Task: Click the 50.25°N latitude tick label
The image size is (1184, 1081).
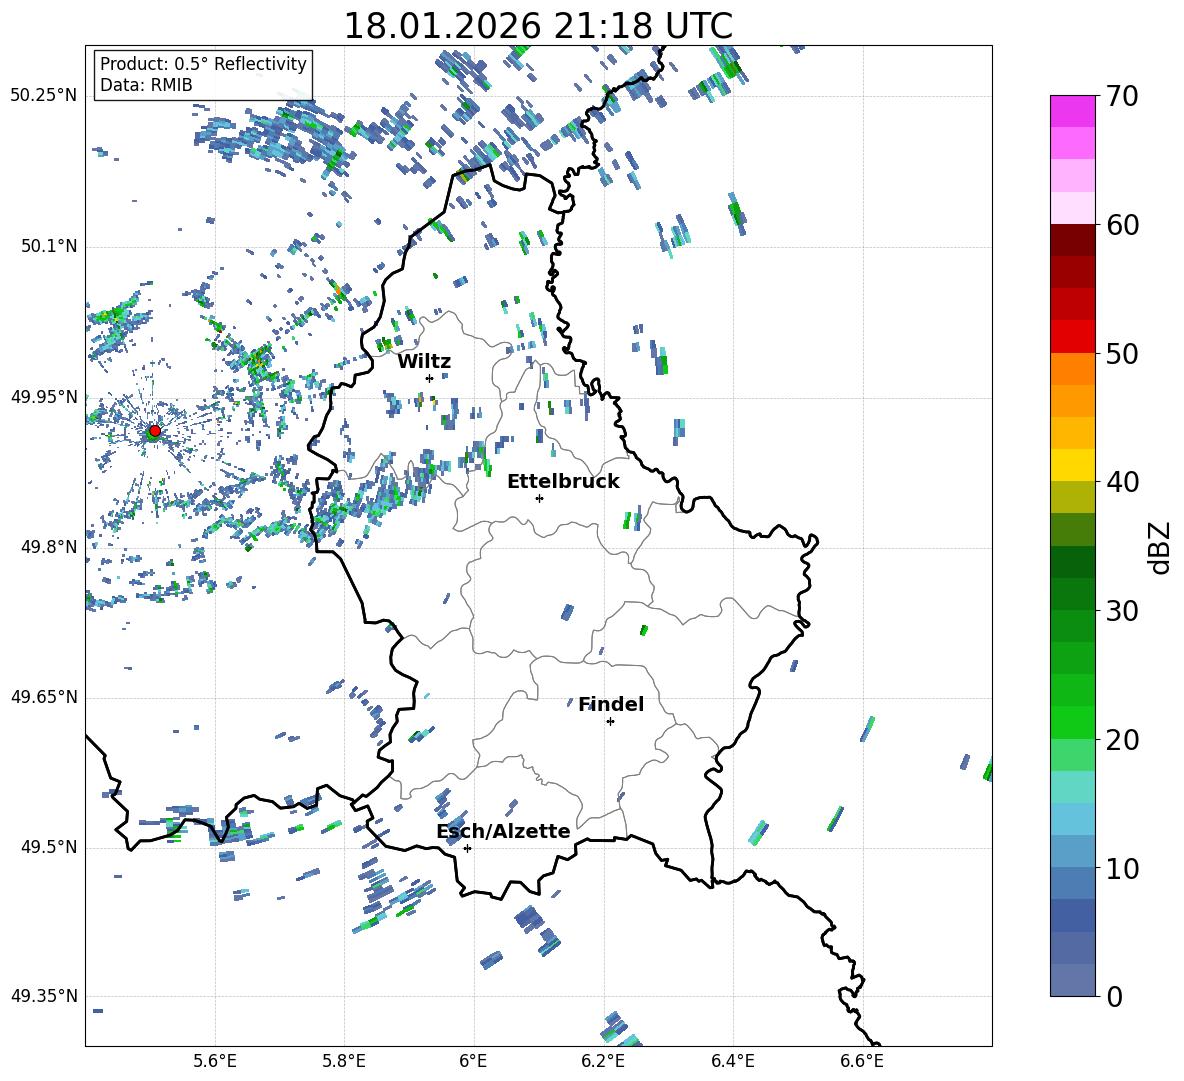Action: point(44,96)
